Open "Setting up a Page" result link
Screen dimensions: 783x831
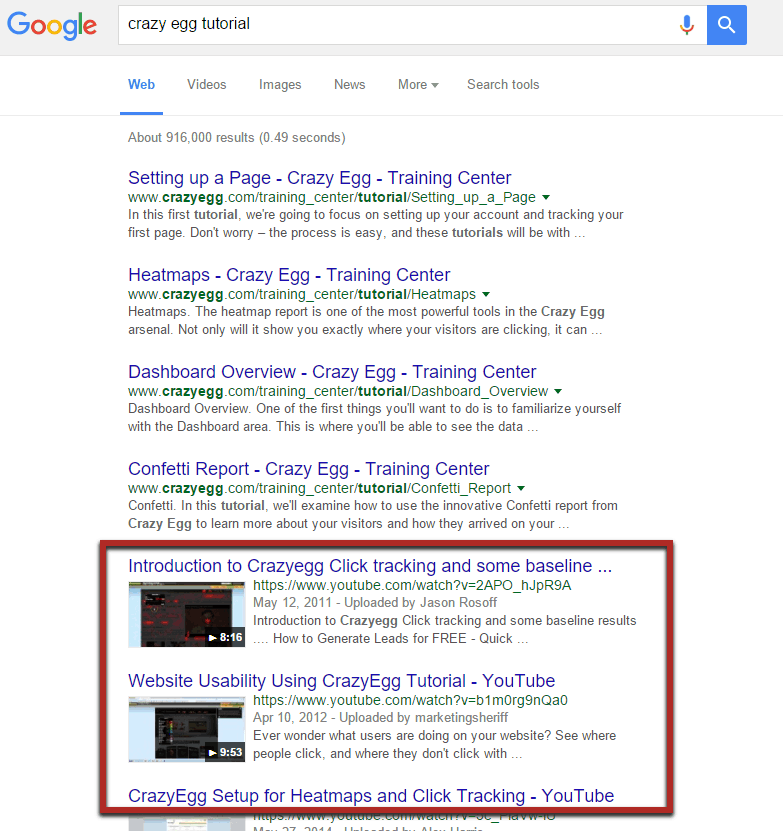[x=319, y=178]
